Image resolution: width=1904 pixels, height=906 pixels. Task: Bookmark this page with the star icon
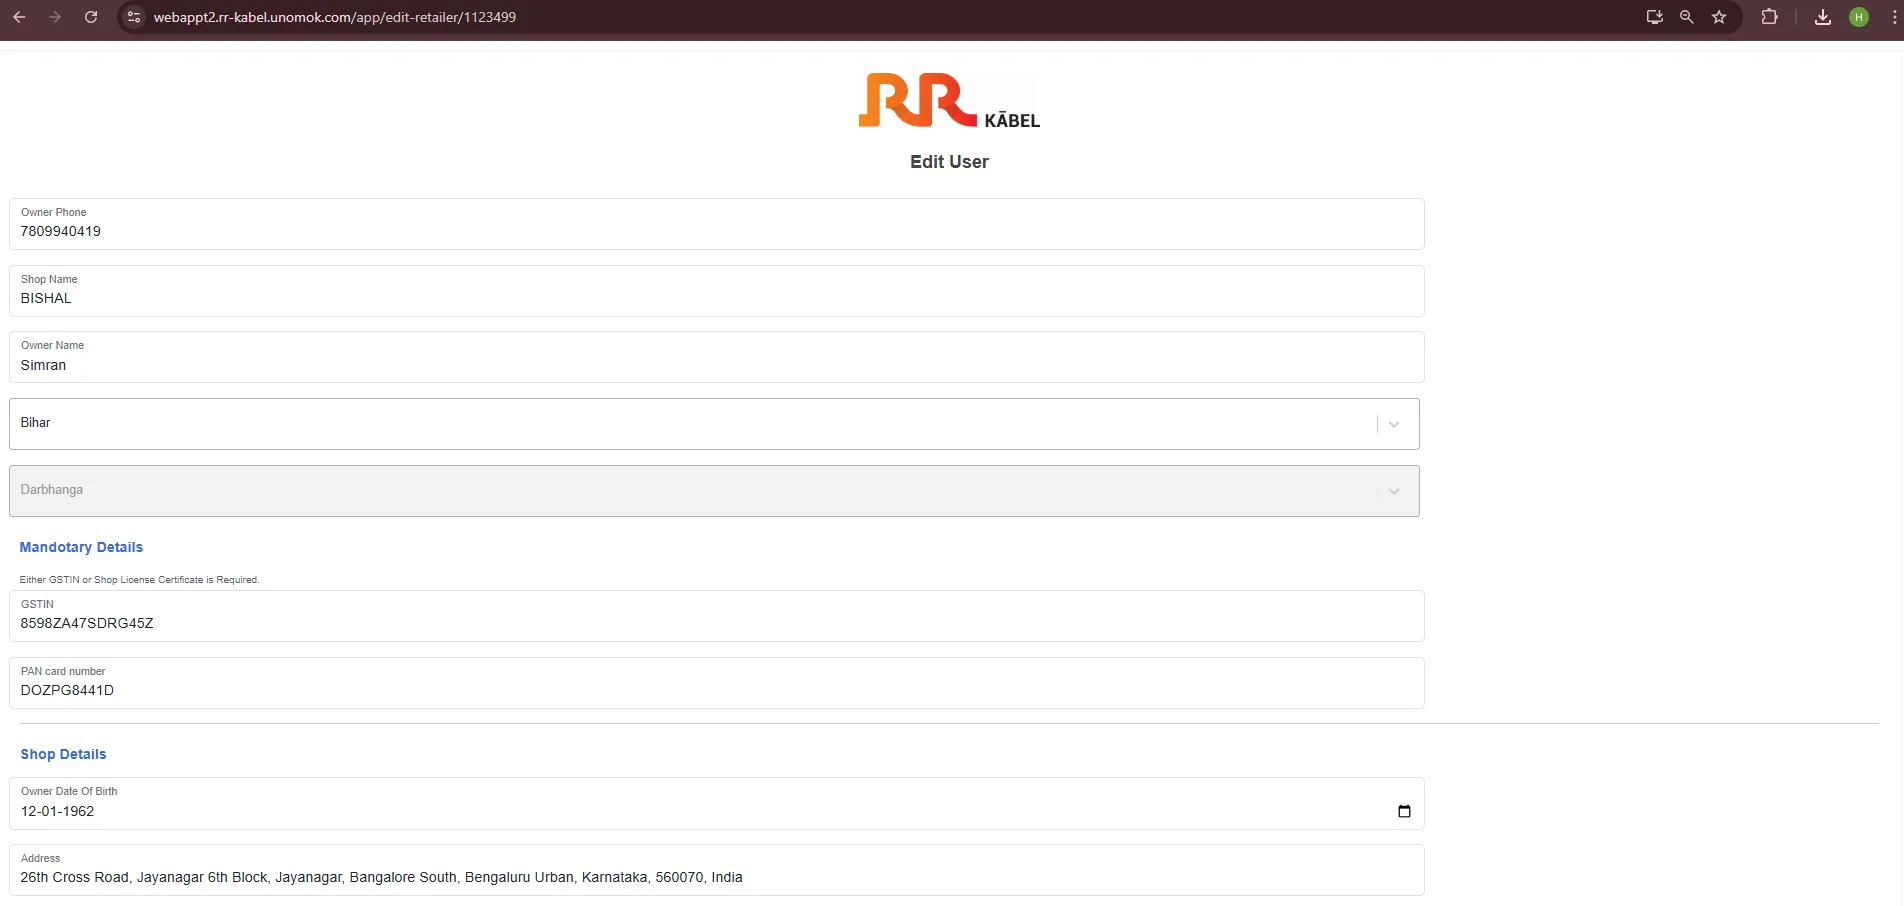click(x=1719, y=17)
